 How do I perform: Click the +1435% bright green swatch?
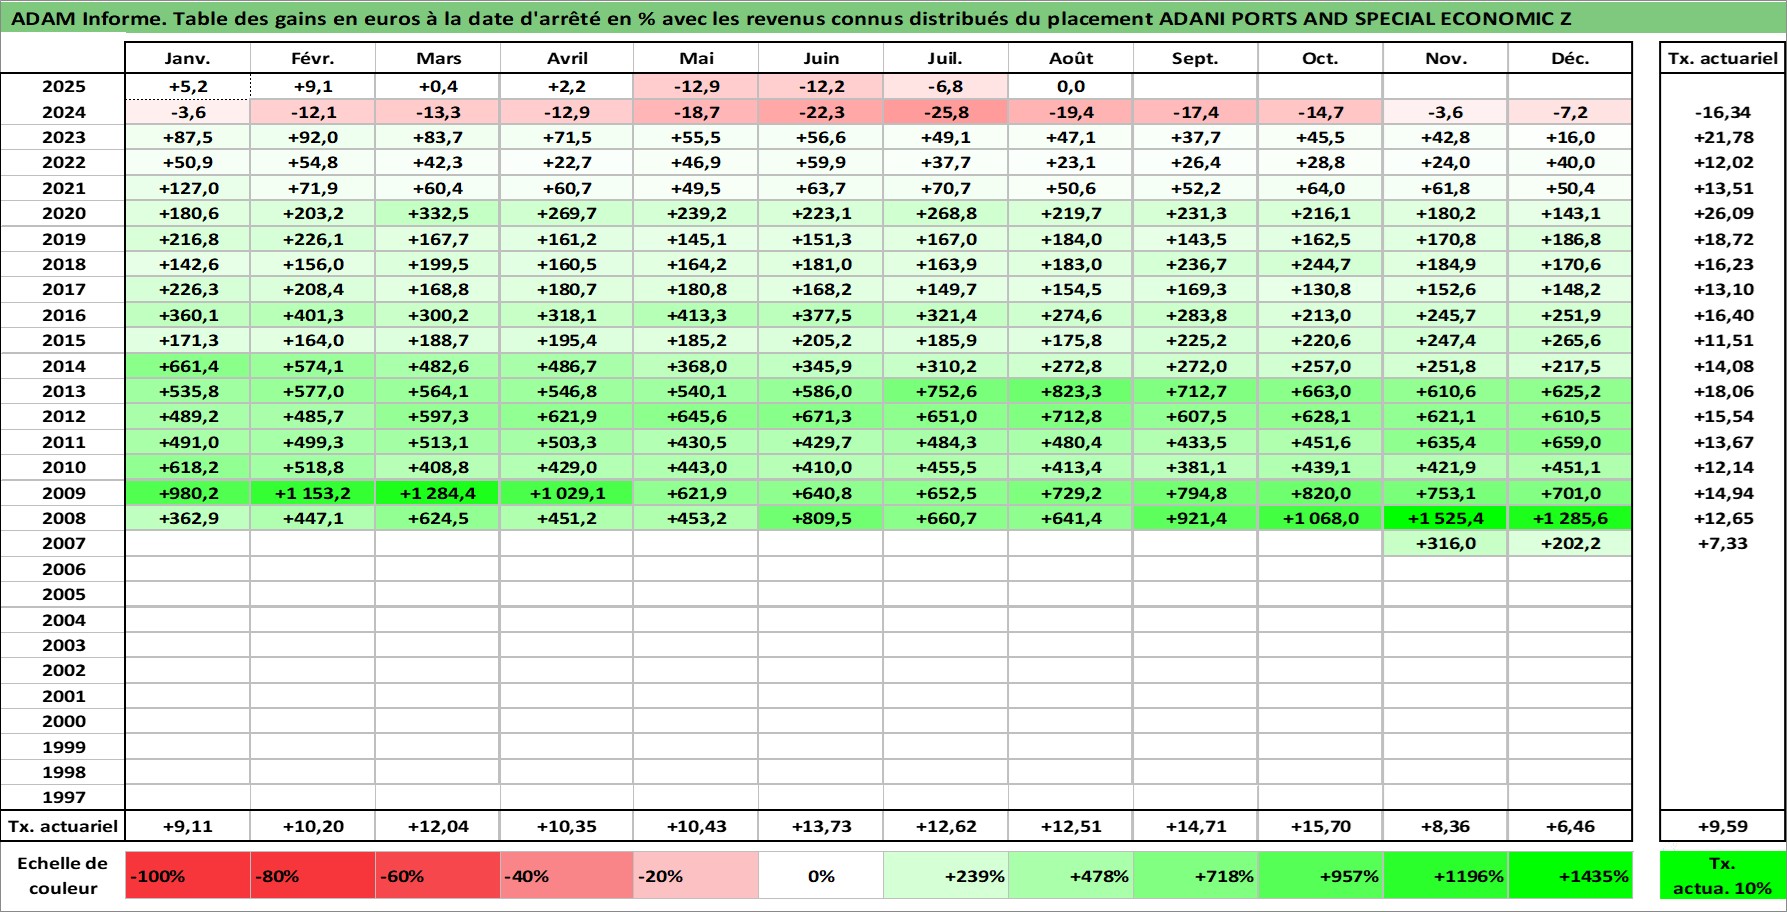pyautogui.click(x=1570, y=875)
